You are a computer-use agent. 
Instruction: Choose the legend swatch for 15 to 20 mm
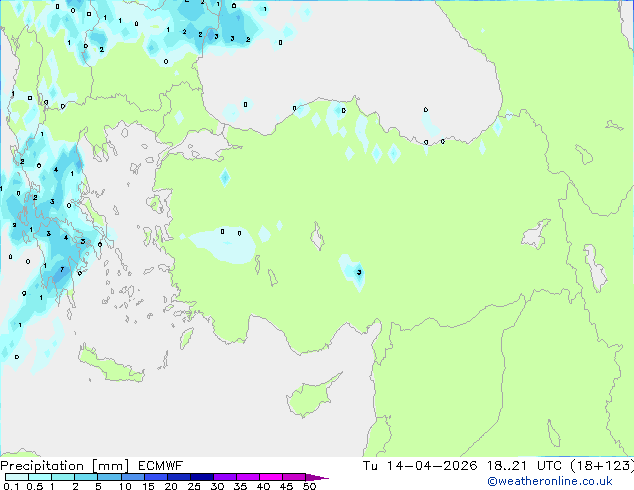[155, 477]
